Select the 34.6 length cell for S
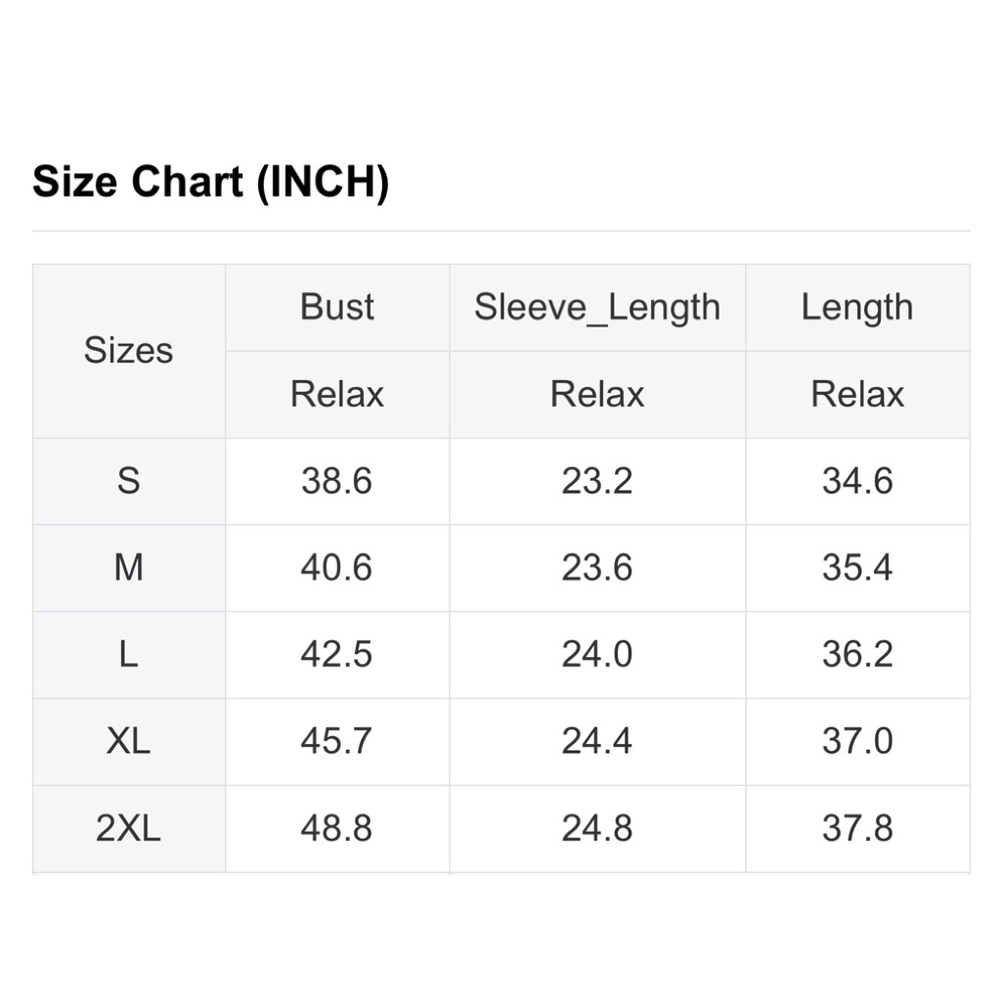The width and height of the screenshot is (1000, 1000). (857, 481)
